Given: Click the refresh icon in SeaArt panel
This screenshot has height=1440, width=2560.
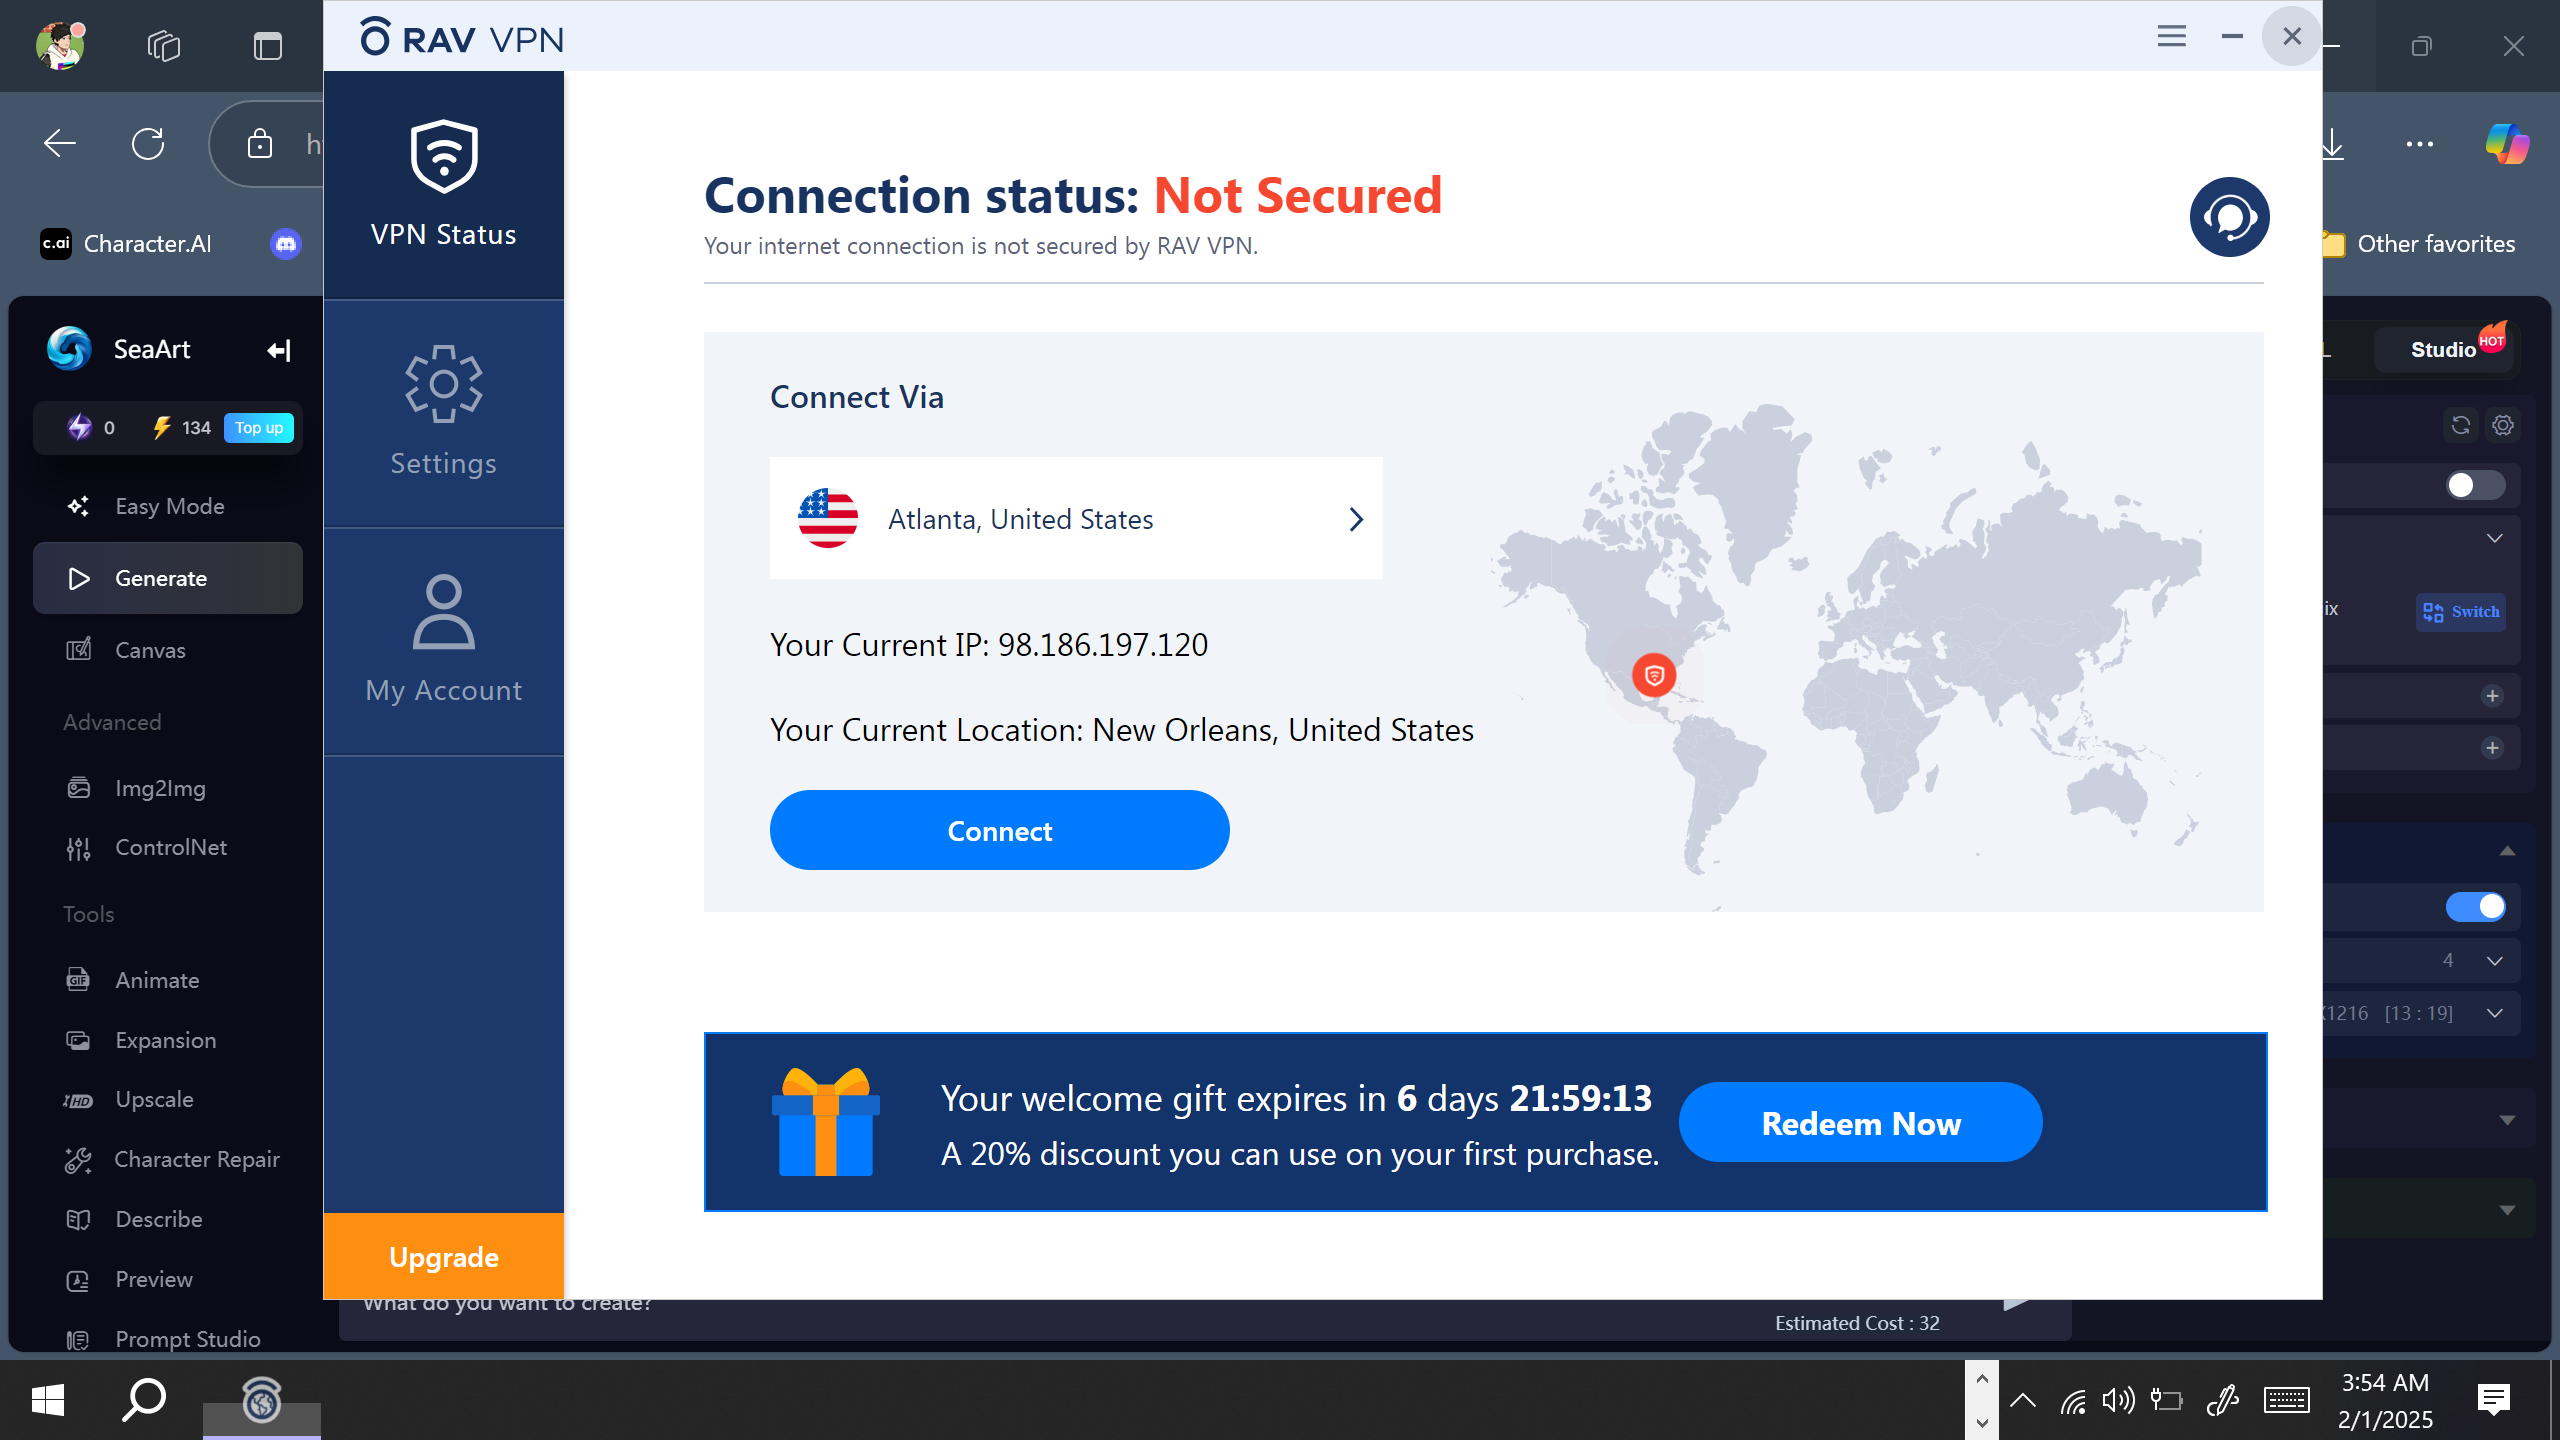Looking at the screenshot, I should (x=2461, y=425).
